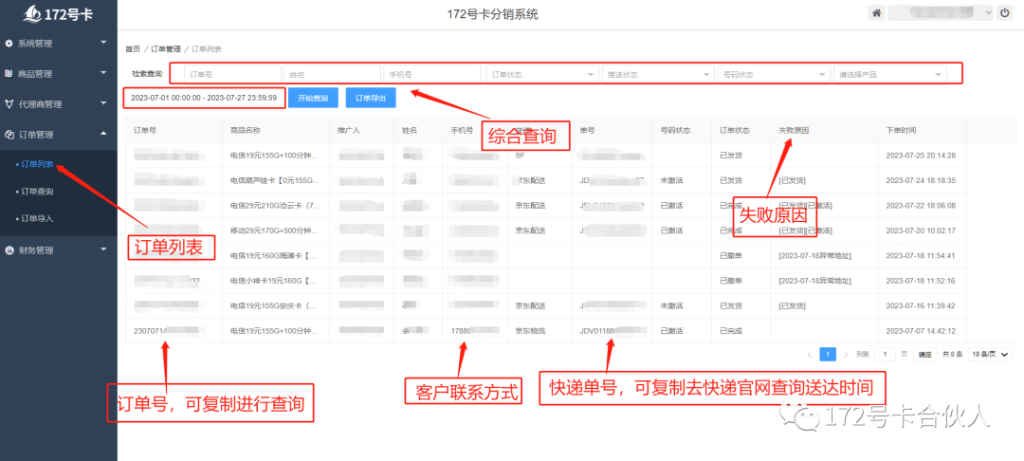The height and width of the screenshot is (461, 1024).
Task: Click the 下单时间 column header
Action: point(901,131)
